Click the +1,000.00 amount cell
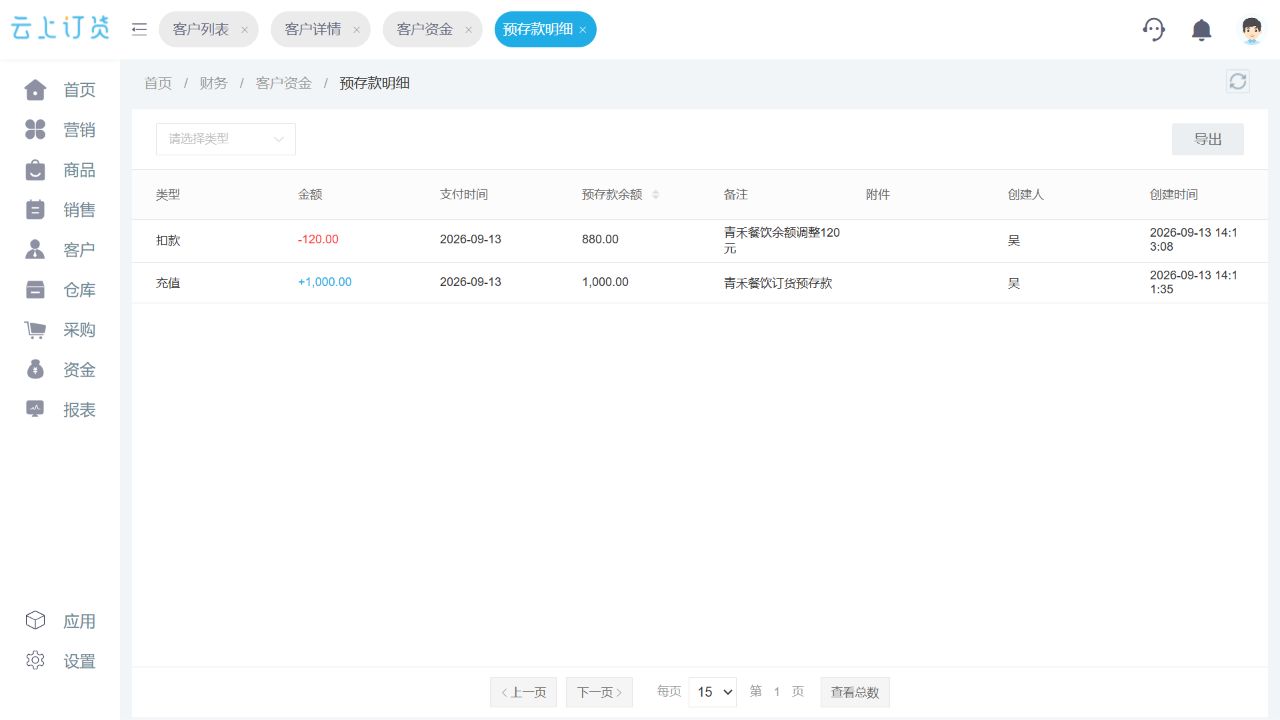 325,282
